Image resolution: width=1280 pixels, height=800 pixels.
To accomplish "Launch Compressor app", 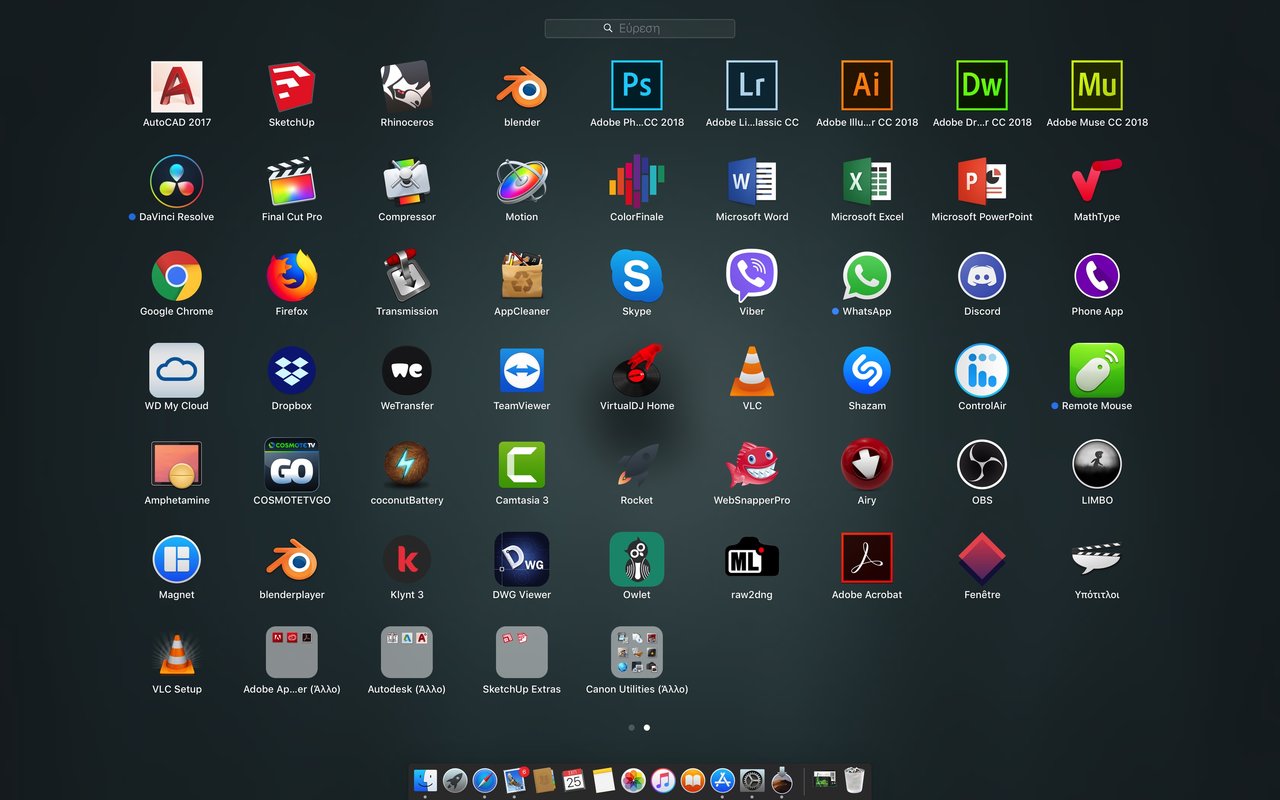I will point(407,182).
